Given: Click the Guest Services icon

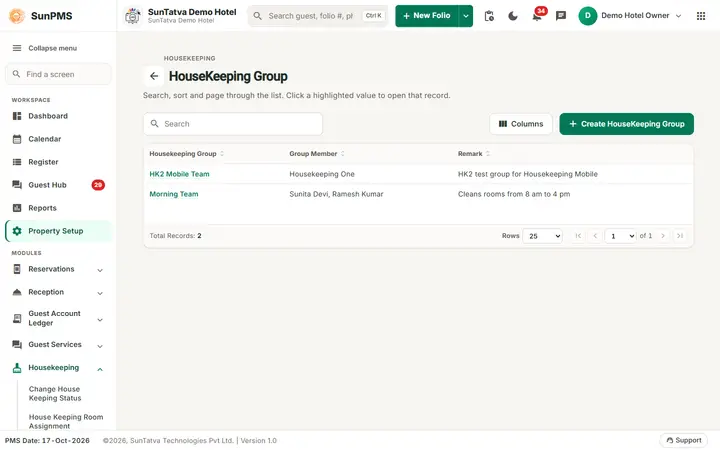Looking at the screenshot, I should [17, 344].
